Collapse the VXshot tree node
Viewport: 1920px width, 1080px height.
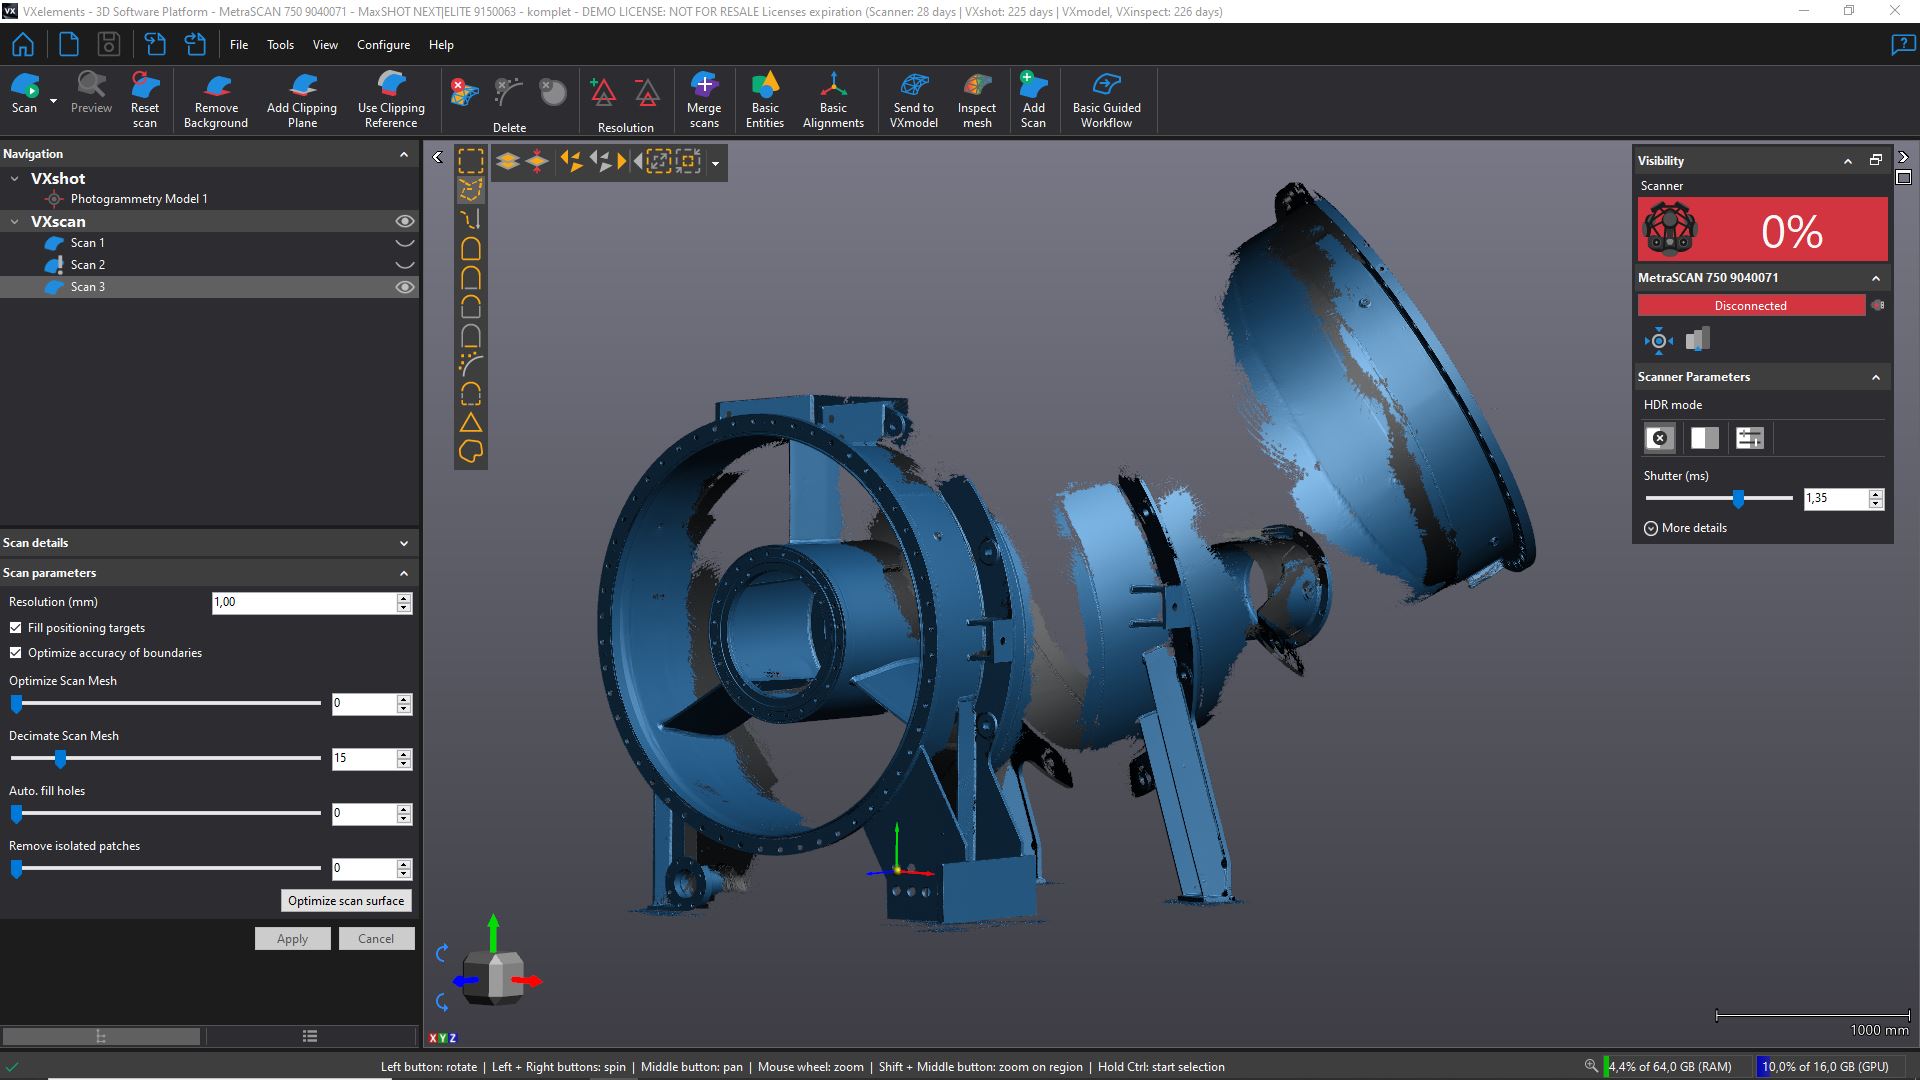tap(15, 179)
